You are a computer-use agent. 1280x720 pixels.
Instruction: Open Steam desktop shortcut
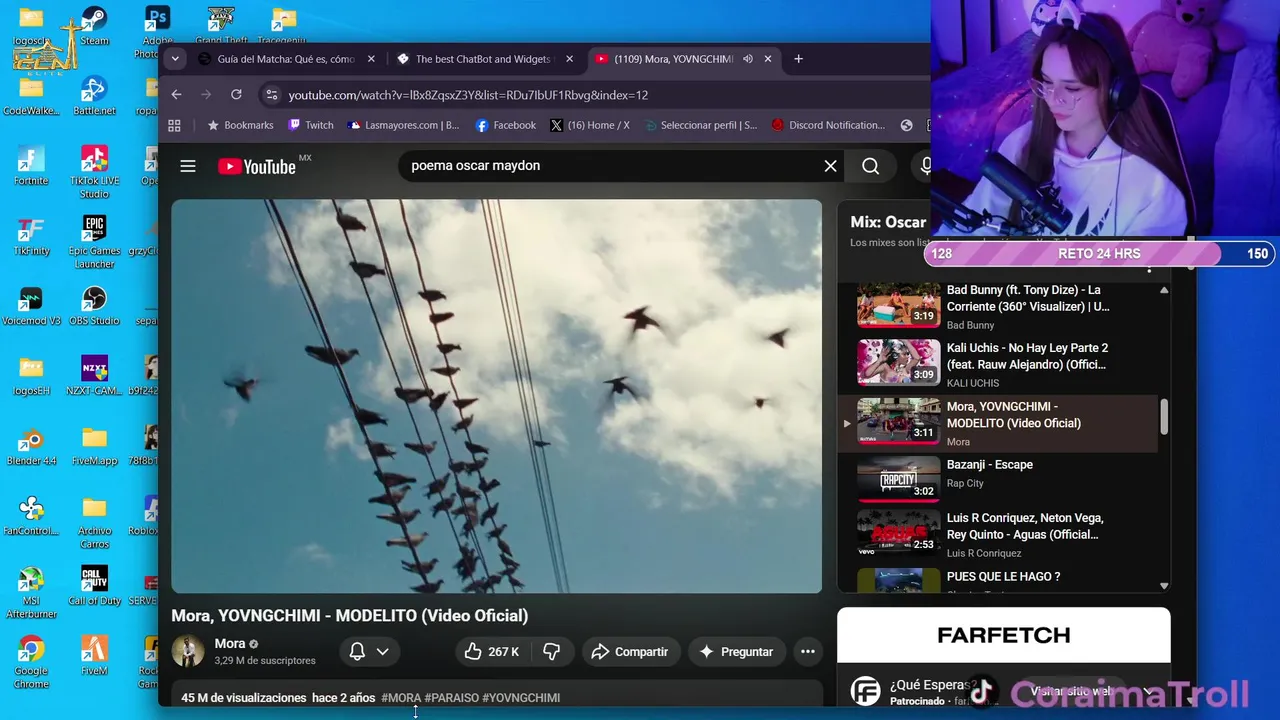[94, 26]
